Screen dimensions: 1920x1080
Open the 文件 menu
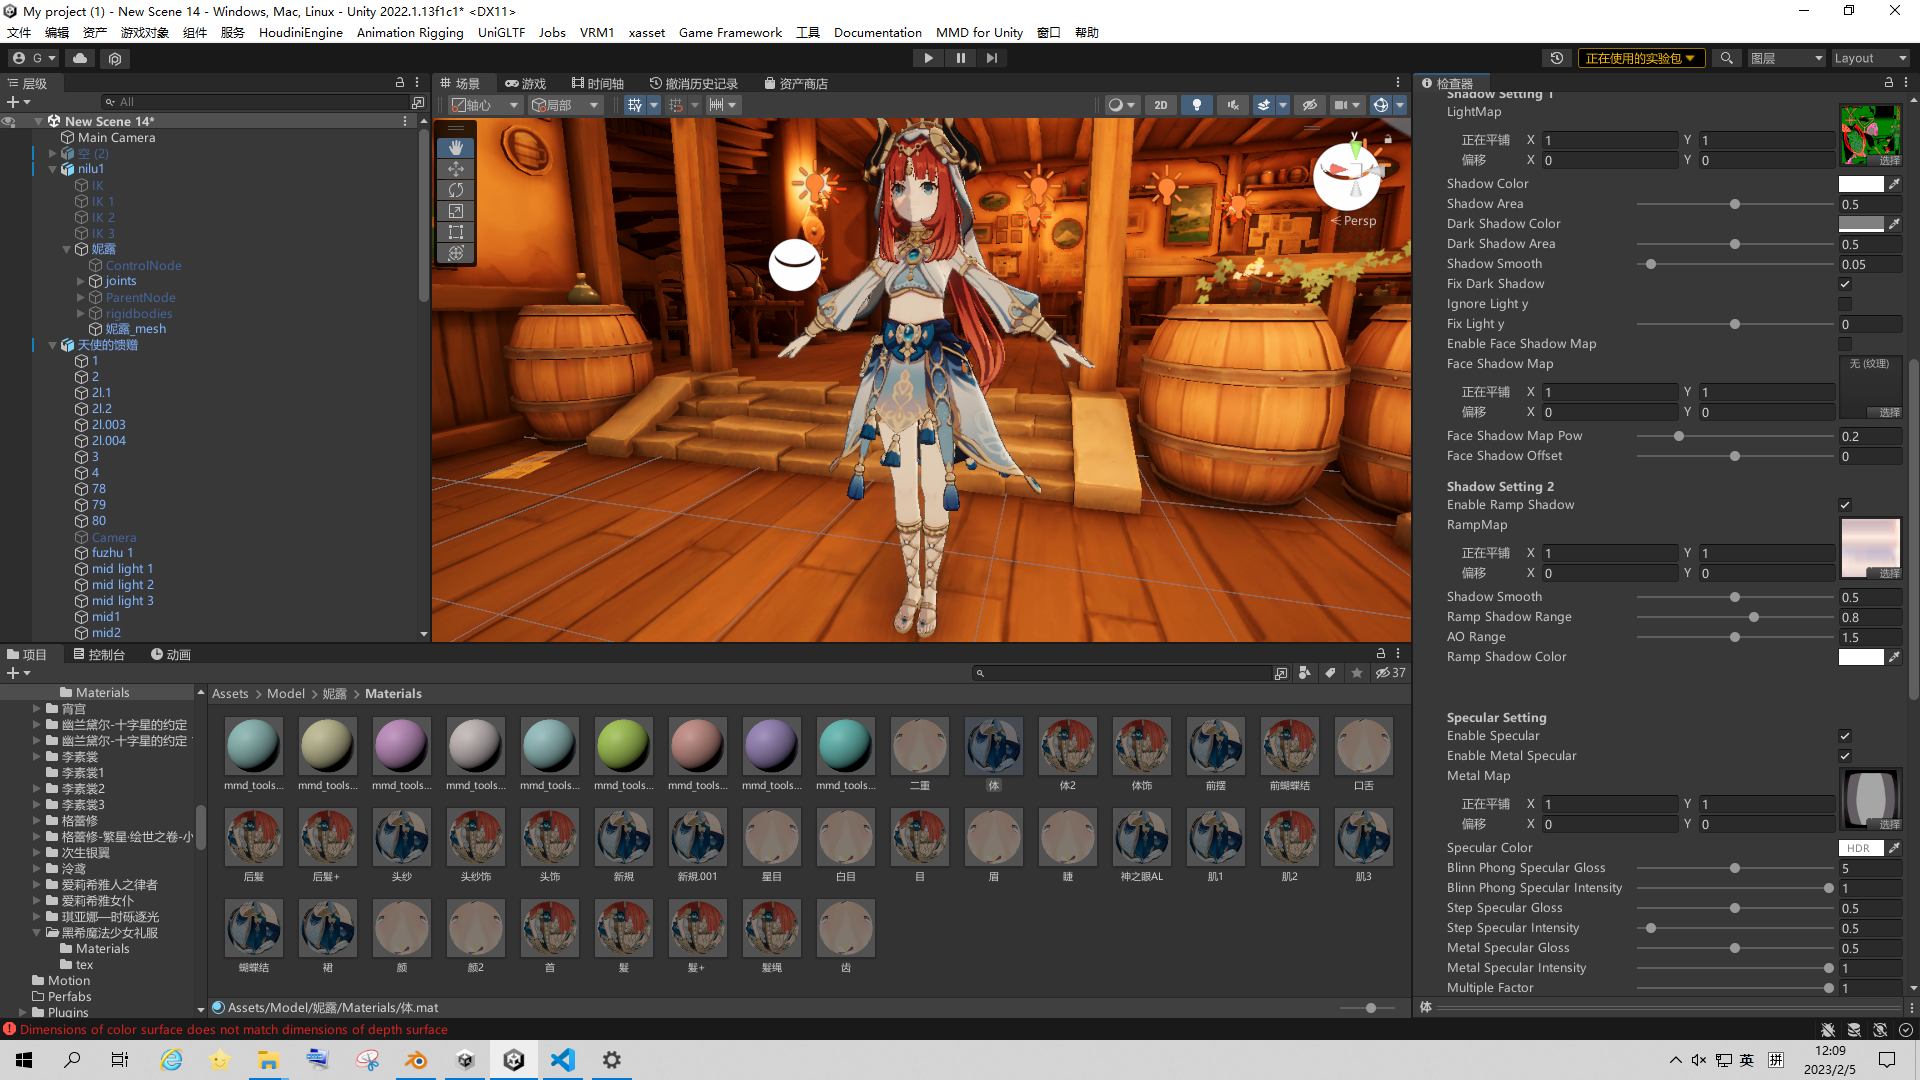click(19, 32)
